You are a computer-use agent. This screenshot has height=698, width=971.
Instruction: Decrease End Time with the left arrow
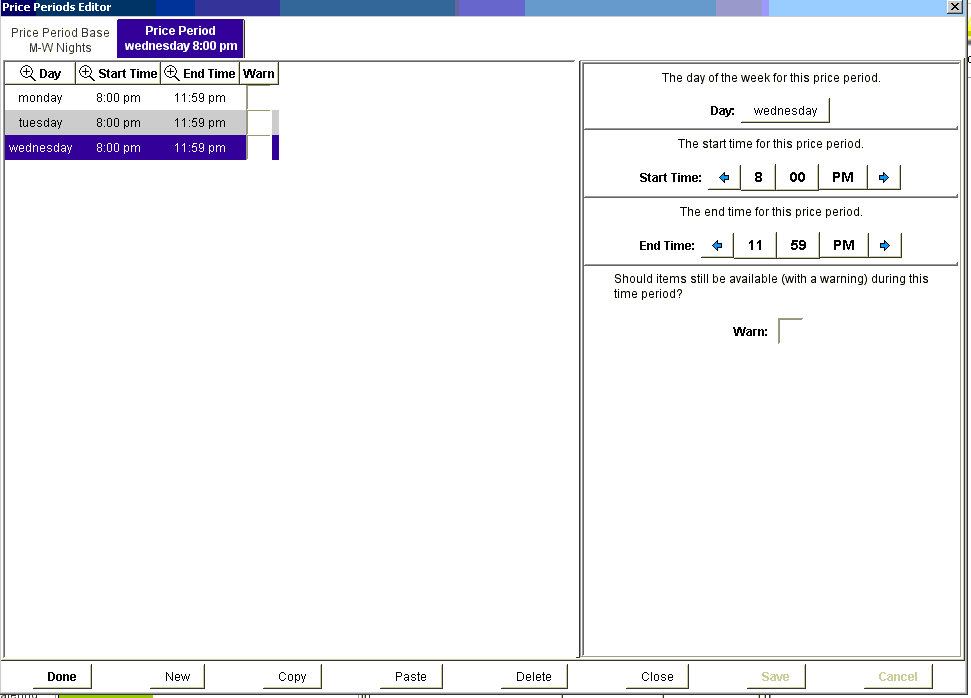(717, 245)
